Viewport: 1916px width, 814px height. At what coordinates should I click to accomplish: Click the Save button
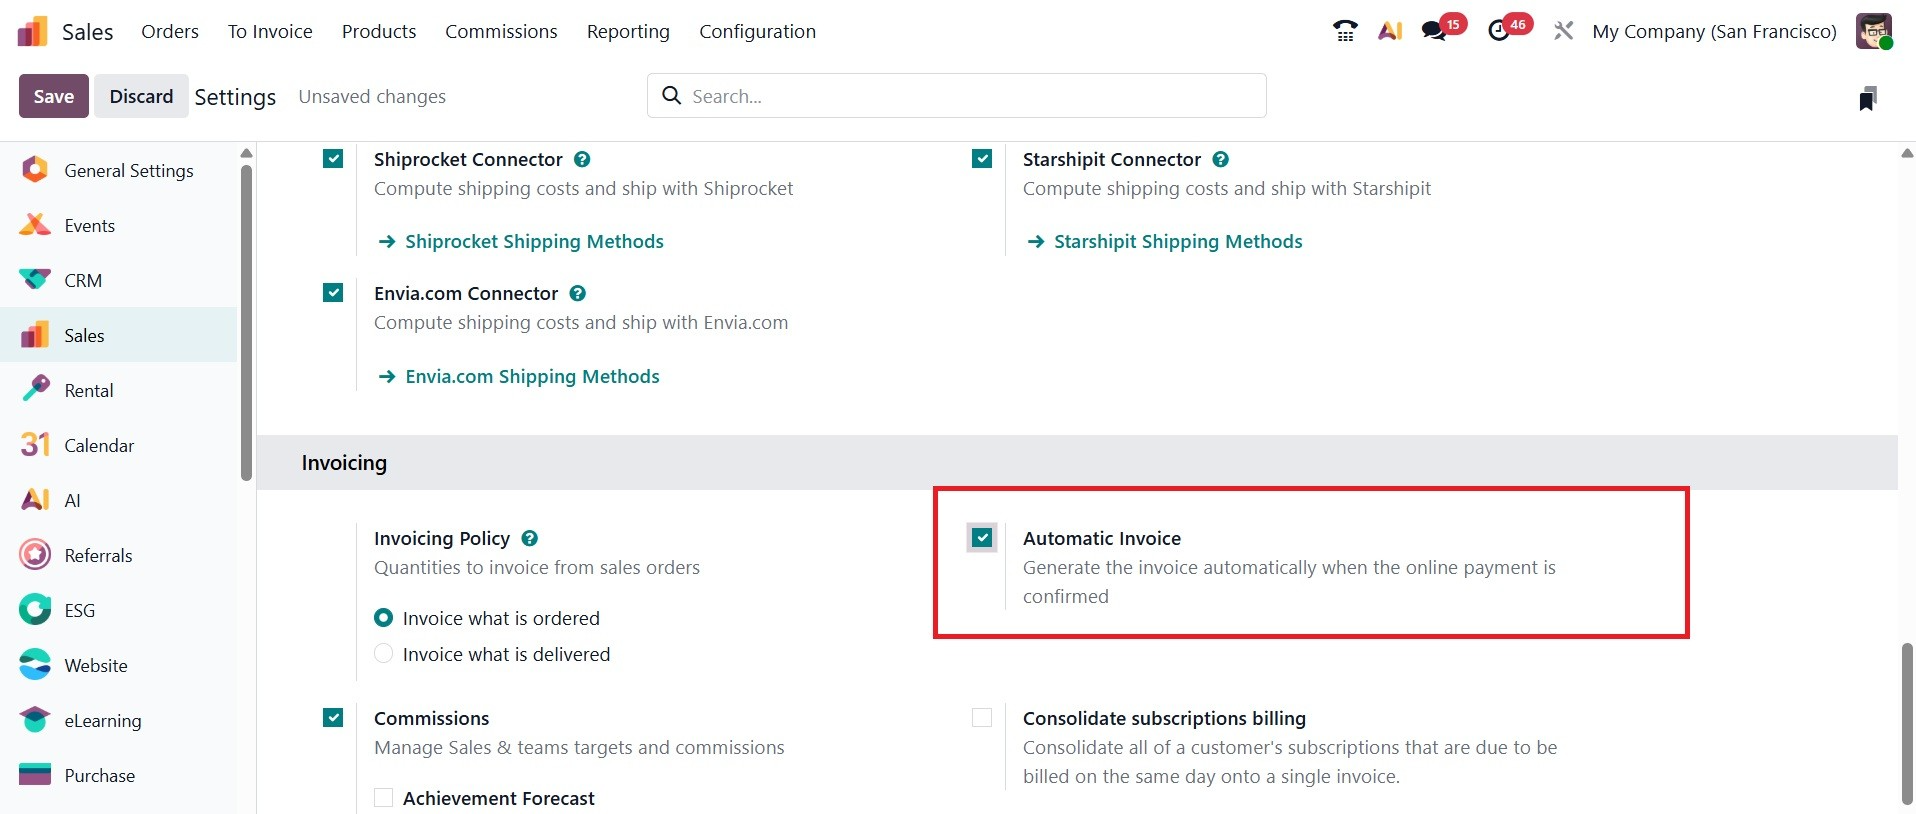click(x=54, y=96)
